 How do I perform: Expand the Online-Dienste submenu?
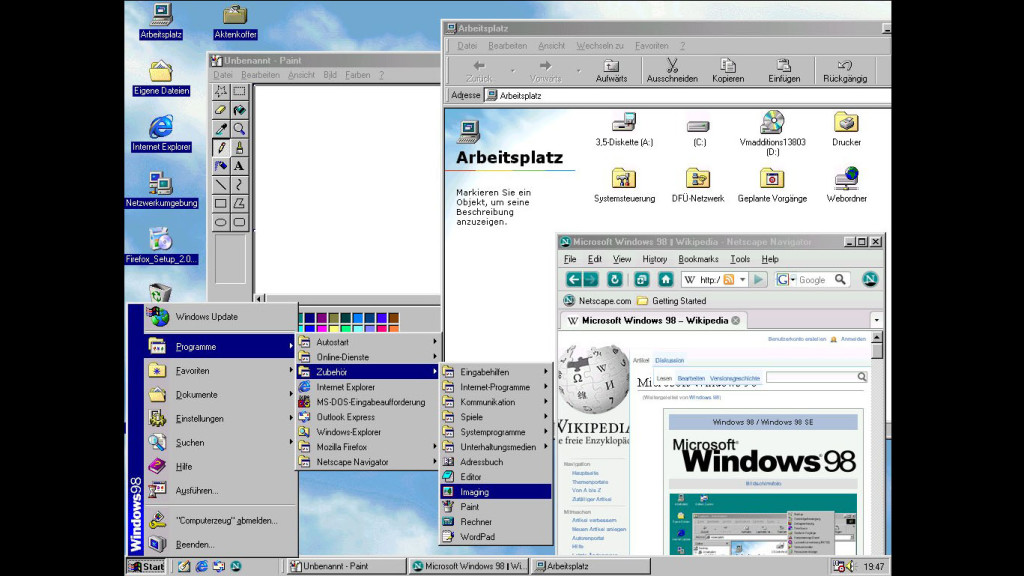(x=368, y=357)
